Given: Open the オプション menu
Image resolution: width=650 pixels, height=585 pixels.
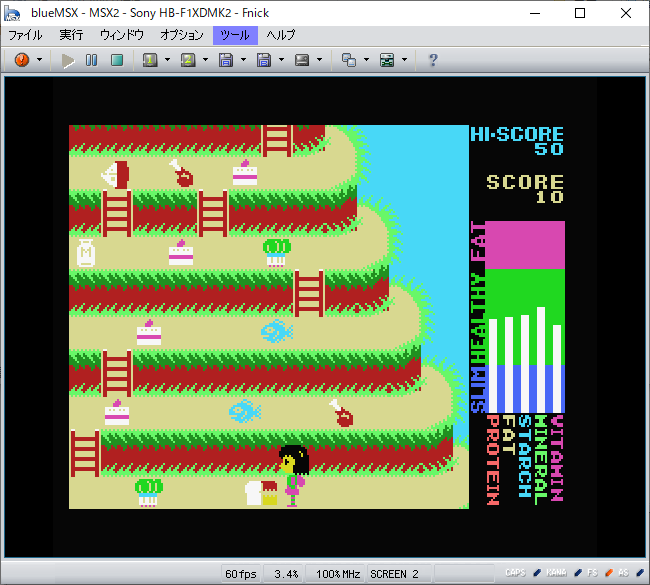Looking at the screenshot, I should point(182,35).
